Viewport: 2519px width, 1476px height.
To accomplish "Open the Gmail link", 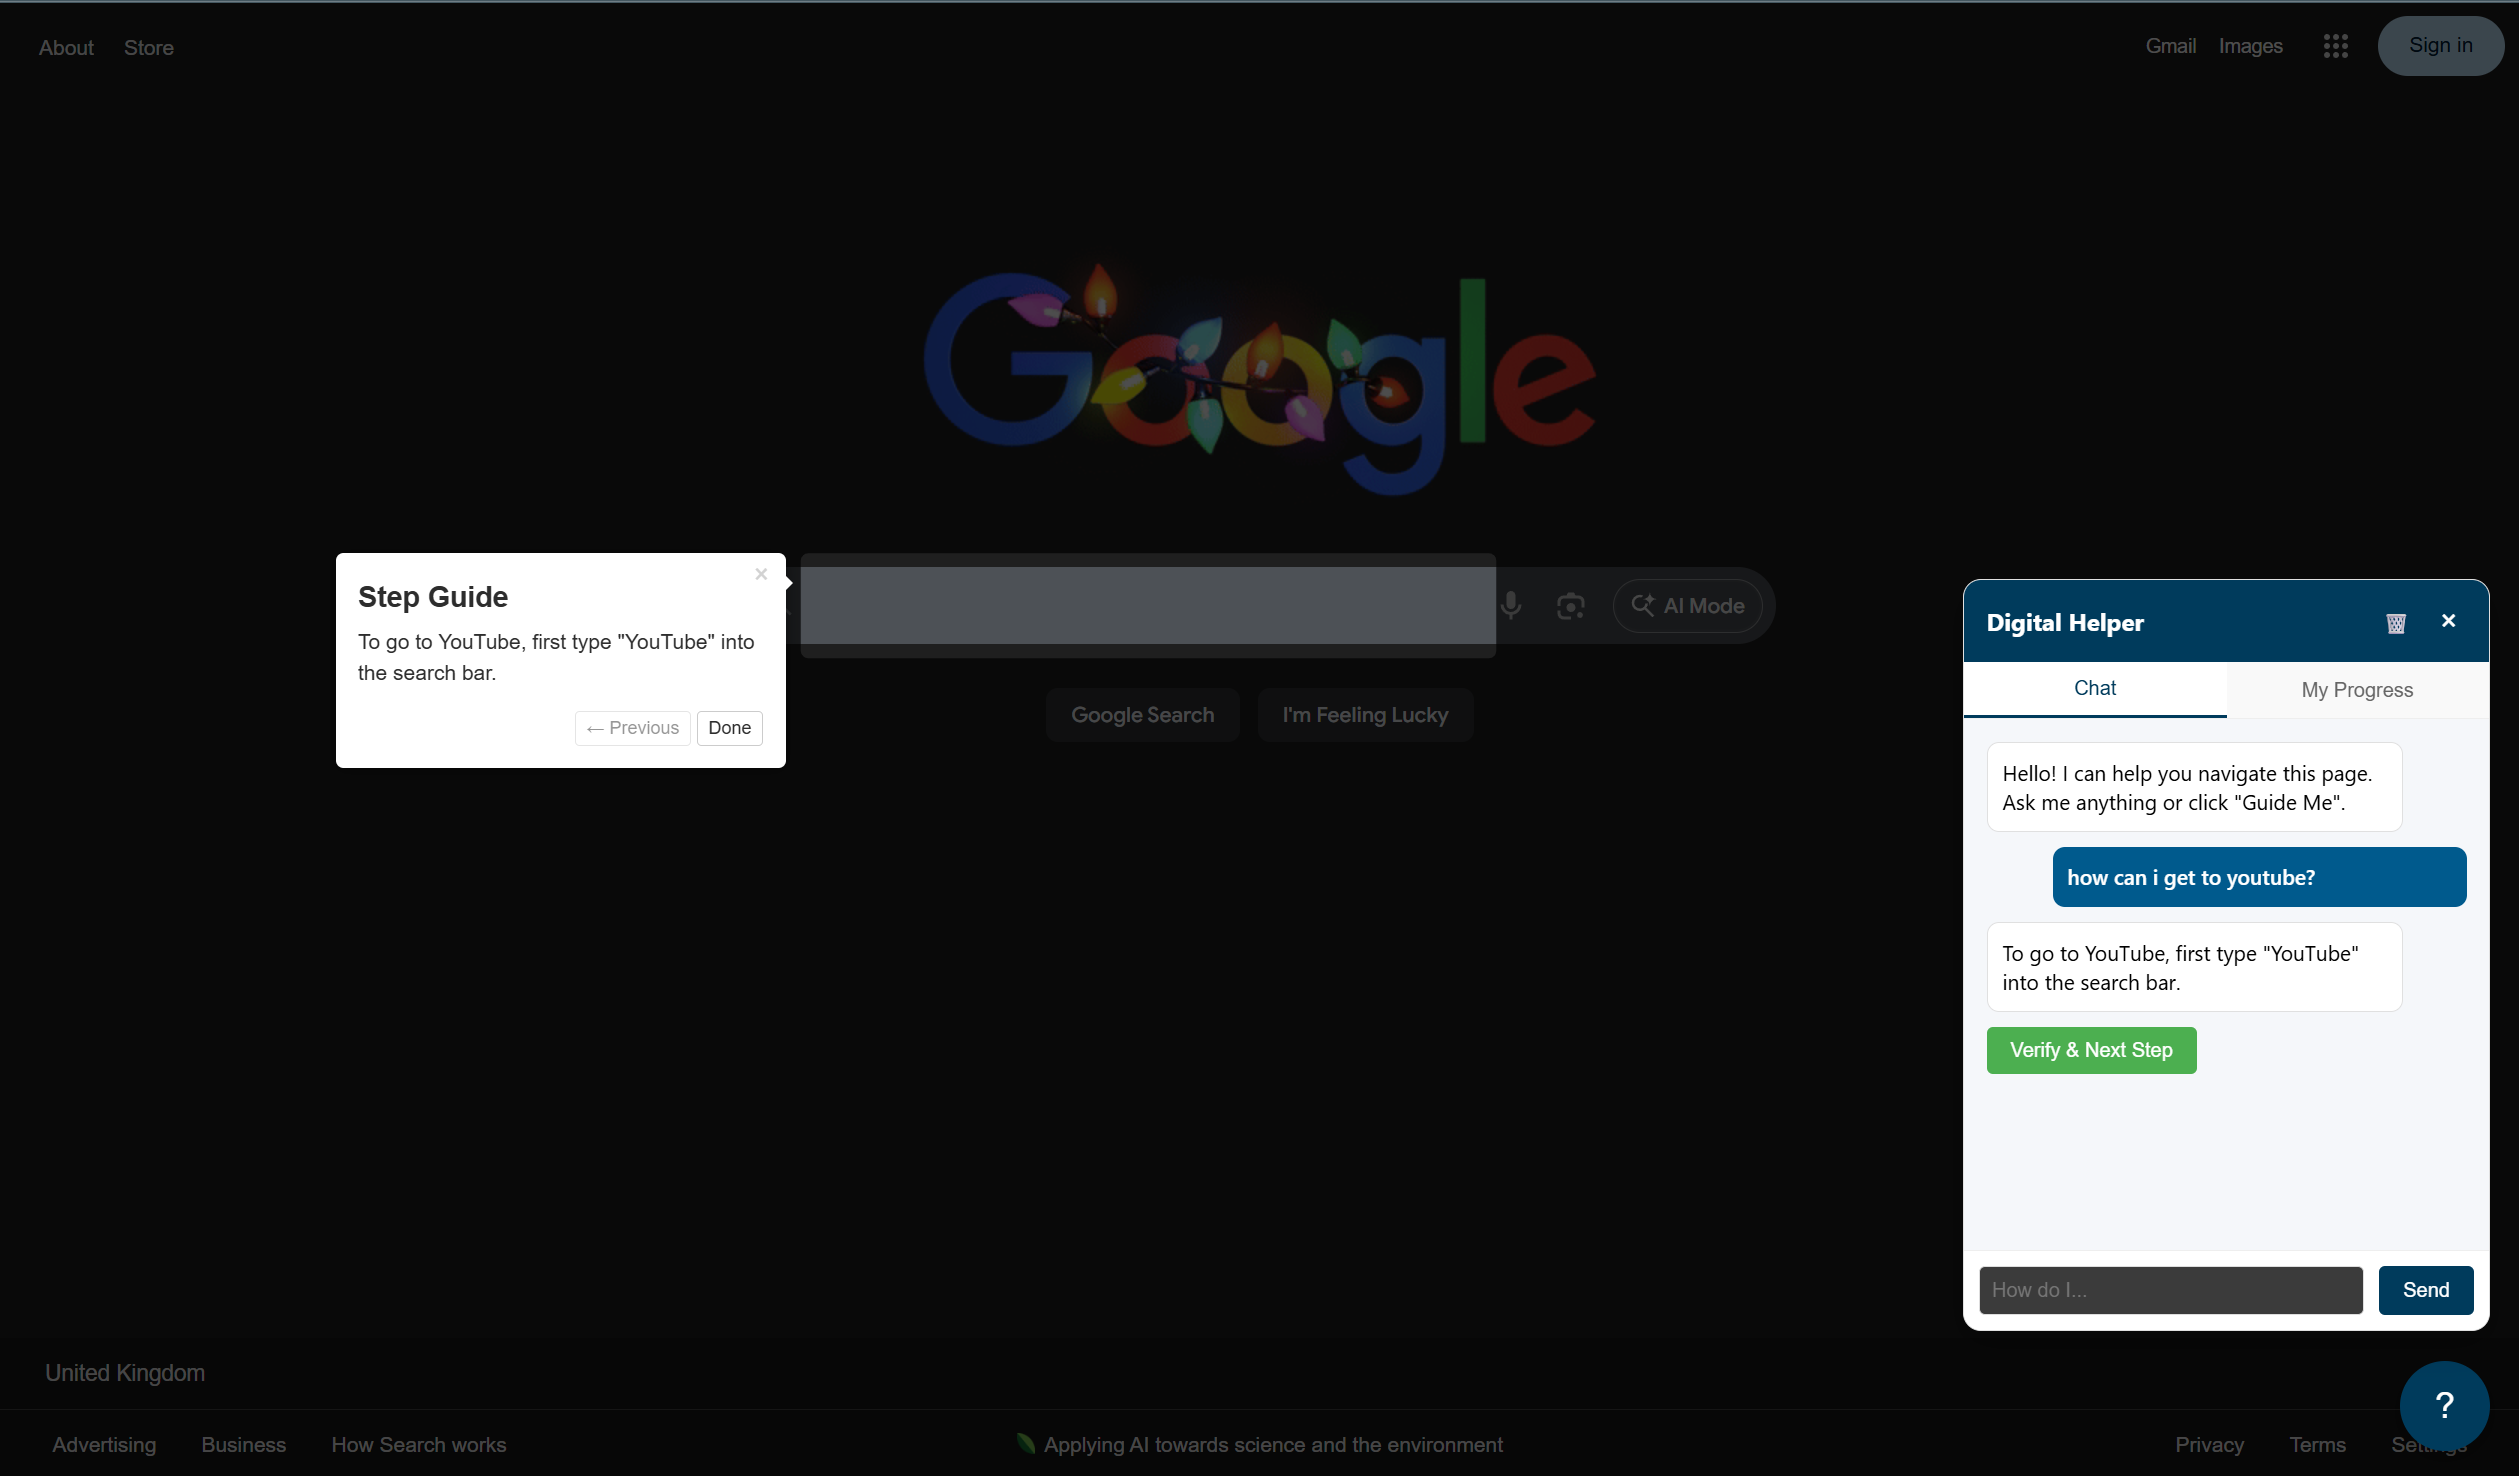I will tap(2170, 46).
